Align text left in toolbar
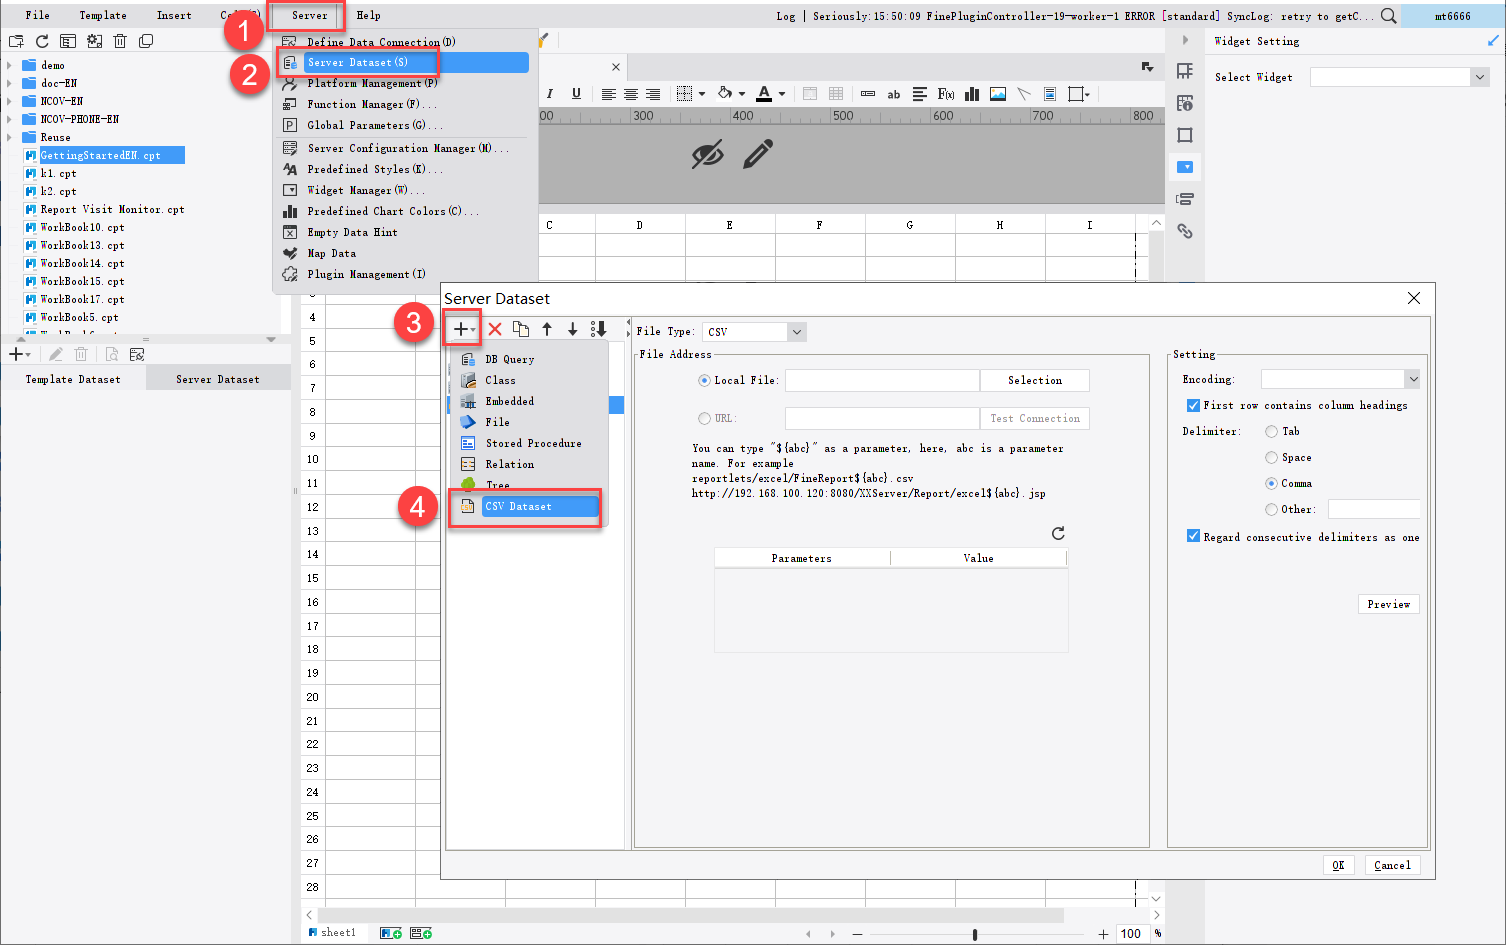1506x945 pixels. click(608, 94)
